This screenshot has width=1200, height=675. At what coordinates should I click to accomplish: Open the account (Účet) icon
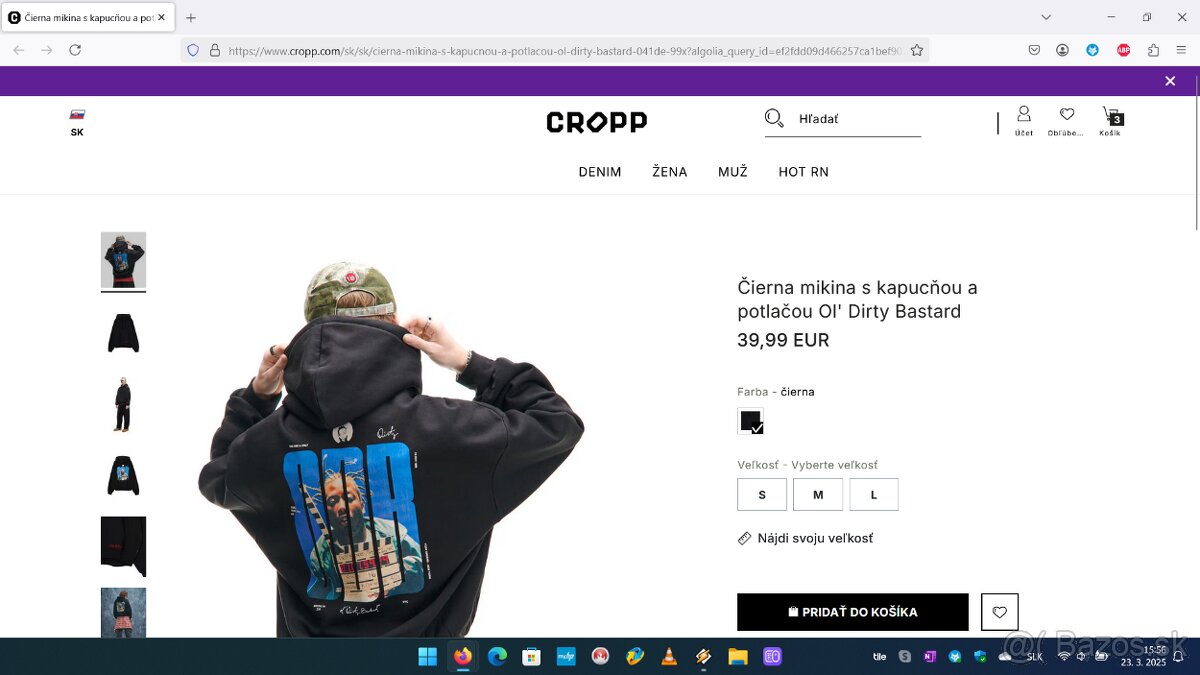tap(1024, 120)
